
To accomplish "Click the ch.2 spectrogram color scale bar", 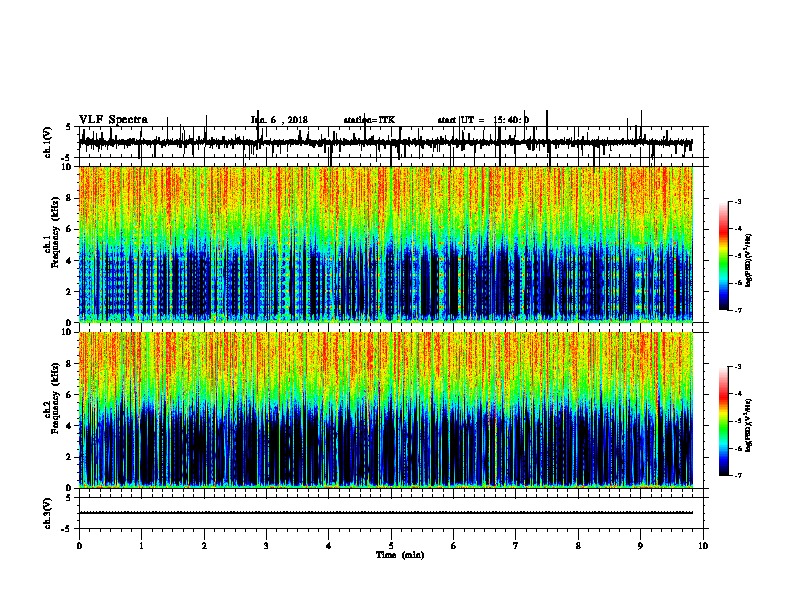I will coord(724,421).
